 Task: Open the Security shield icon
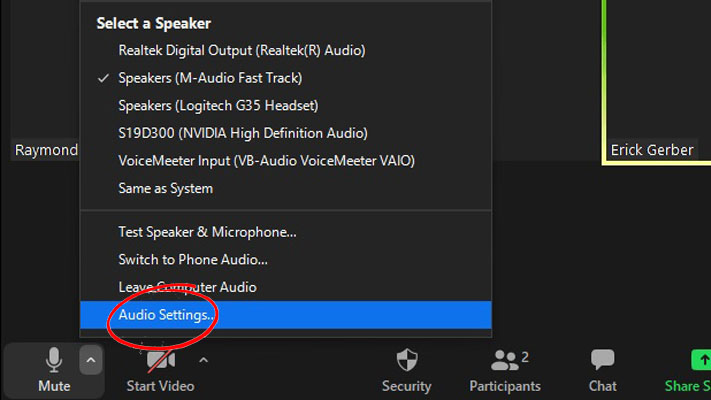point(407,361)
